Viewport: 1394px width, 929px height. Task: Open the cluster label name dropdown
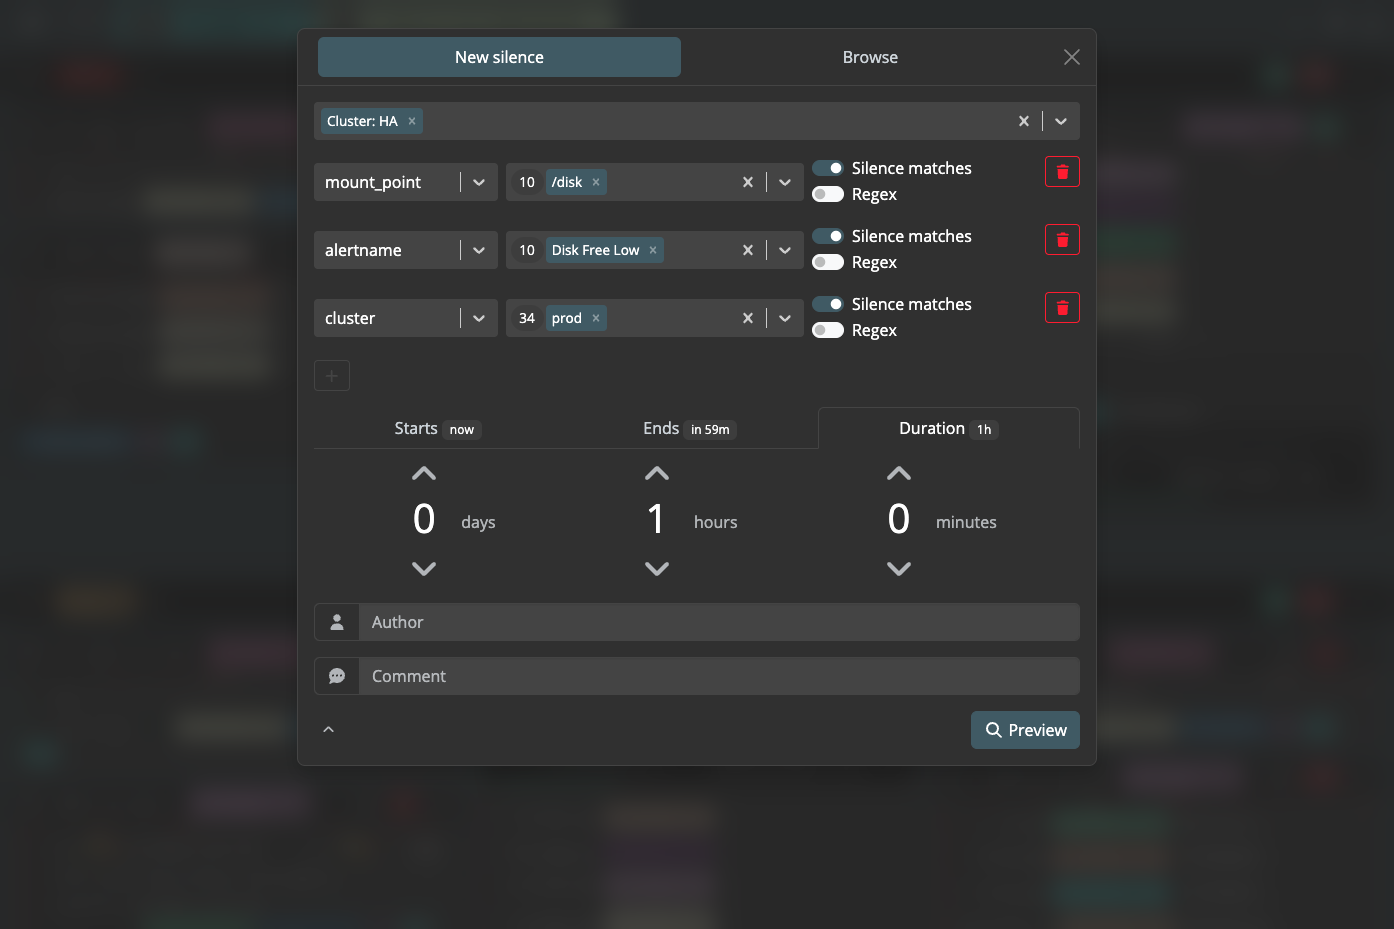pos(479,318)
